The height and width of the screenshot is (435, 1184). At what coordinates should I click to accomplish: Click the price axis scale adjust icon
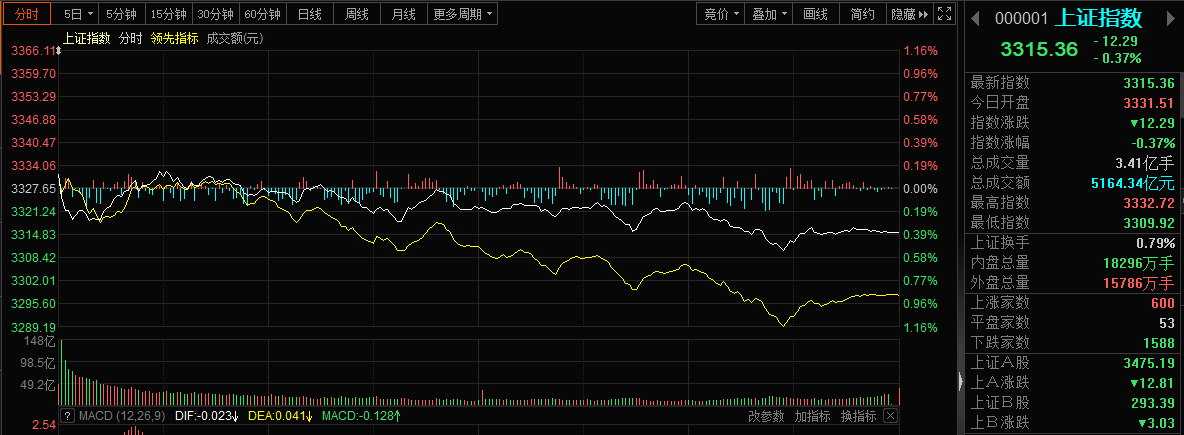pyautogui.click(x=58, y=50)
